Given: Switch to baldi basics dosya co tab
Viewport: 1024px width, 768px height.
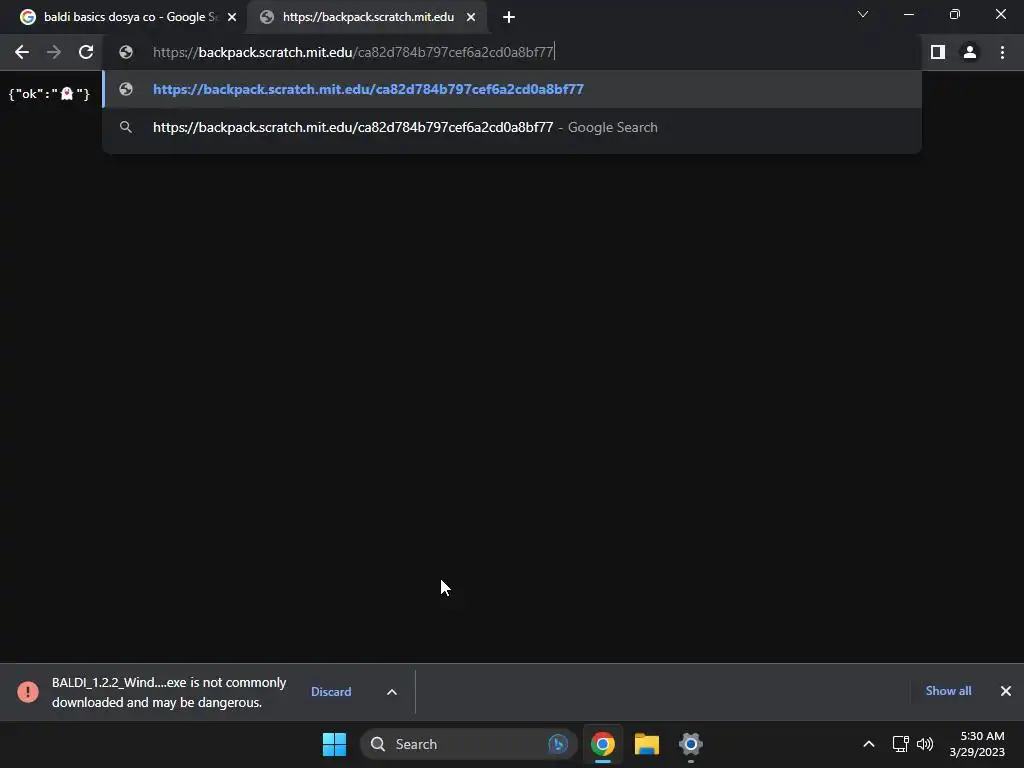Looking at the screenshot, I should coord(127,17).
